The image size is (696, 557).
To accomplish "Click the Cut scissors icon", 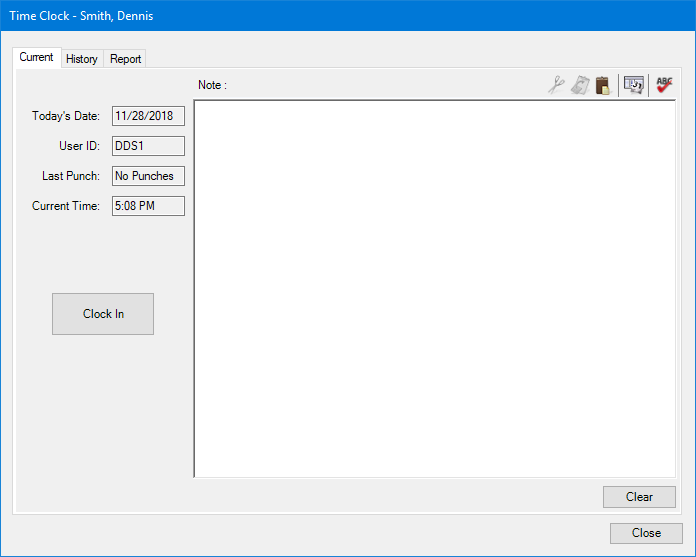I will pos(556,86).
